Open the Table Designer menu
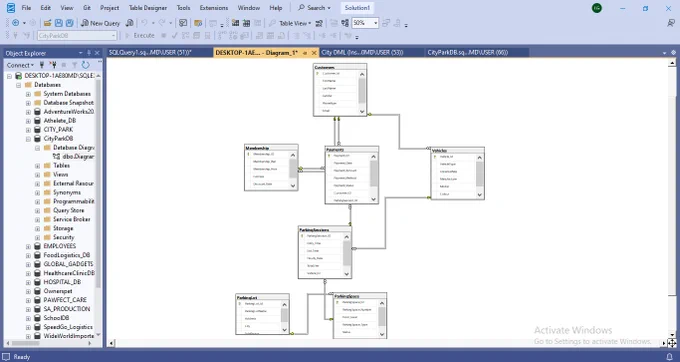The height and width of the screenshot is (362, 680). pos(148,8)
